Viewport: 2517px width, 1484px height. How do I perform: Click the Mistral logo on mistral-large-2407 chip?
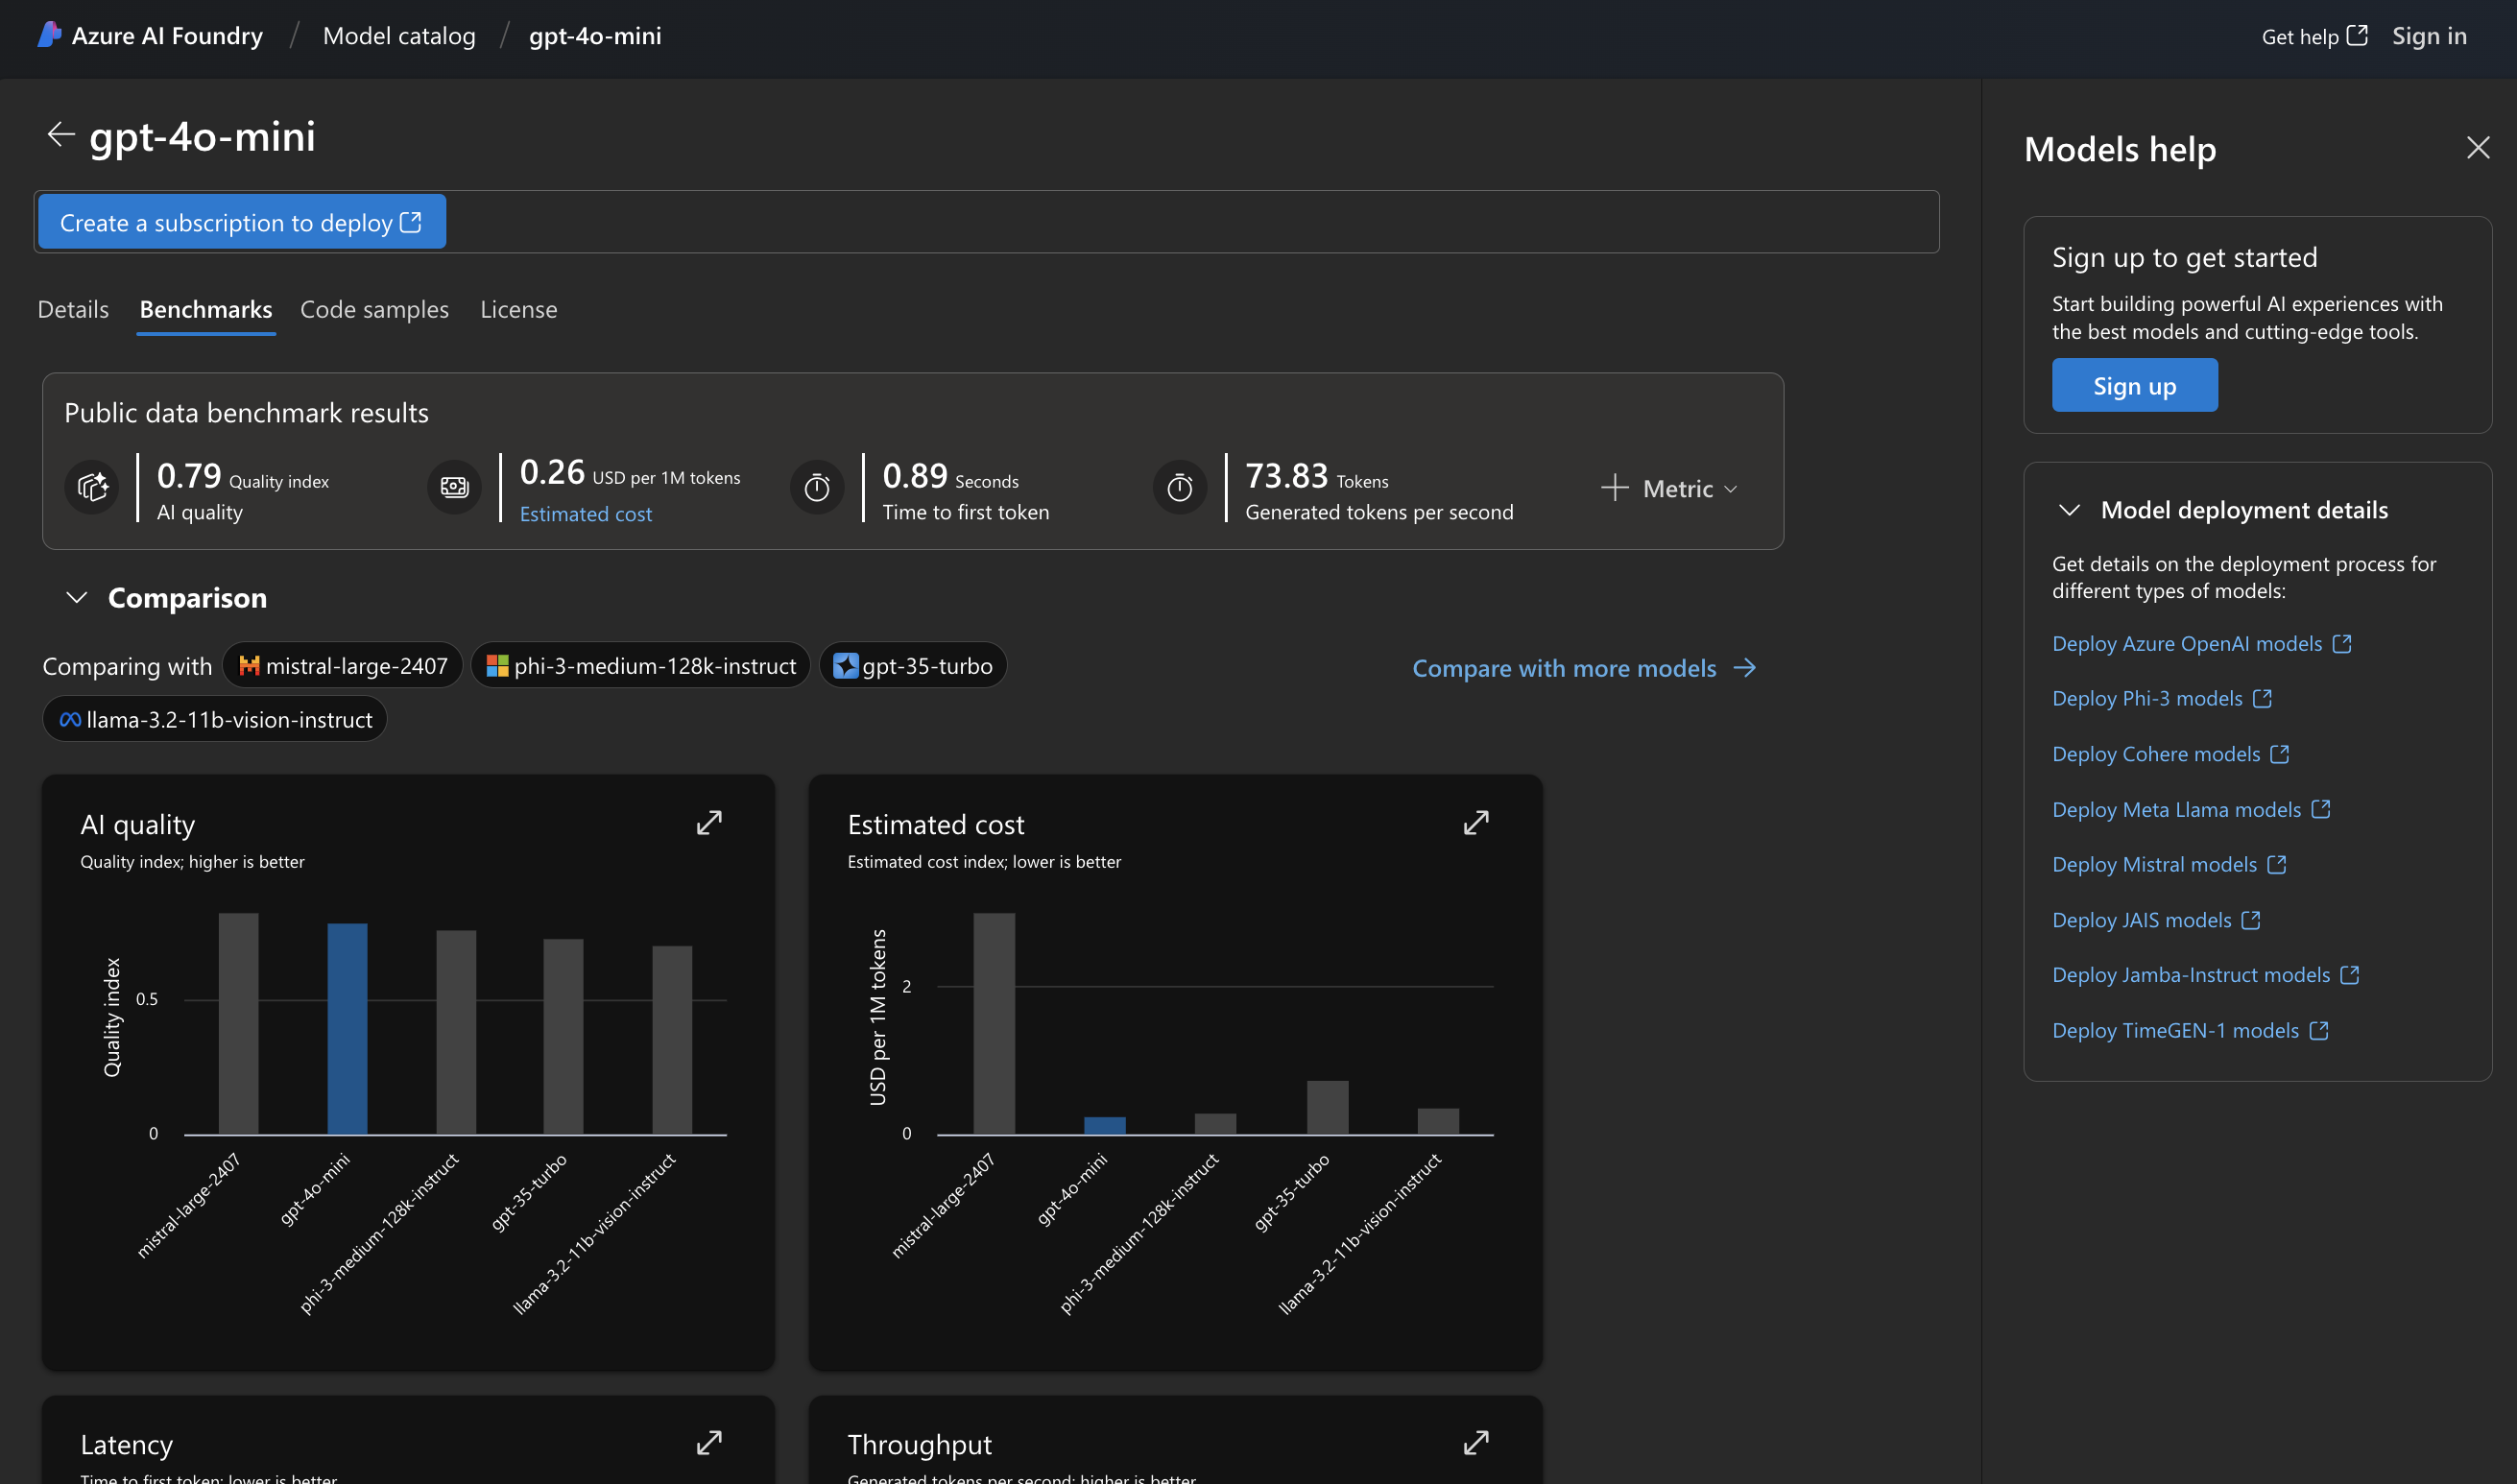click(x=249, y=666)
